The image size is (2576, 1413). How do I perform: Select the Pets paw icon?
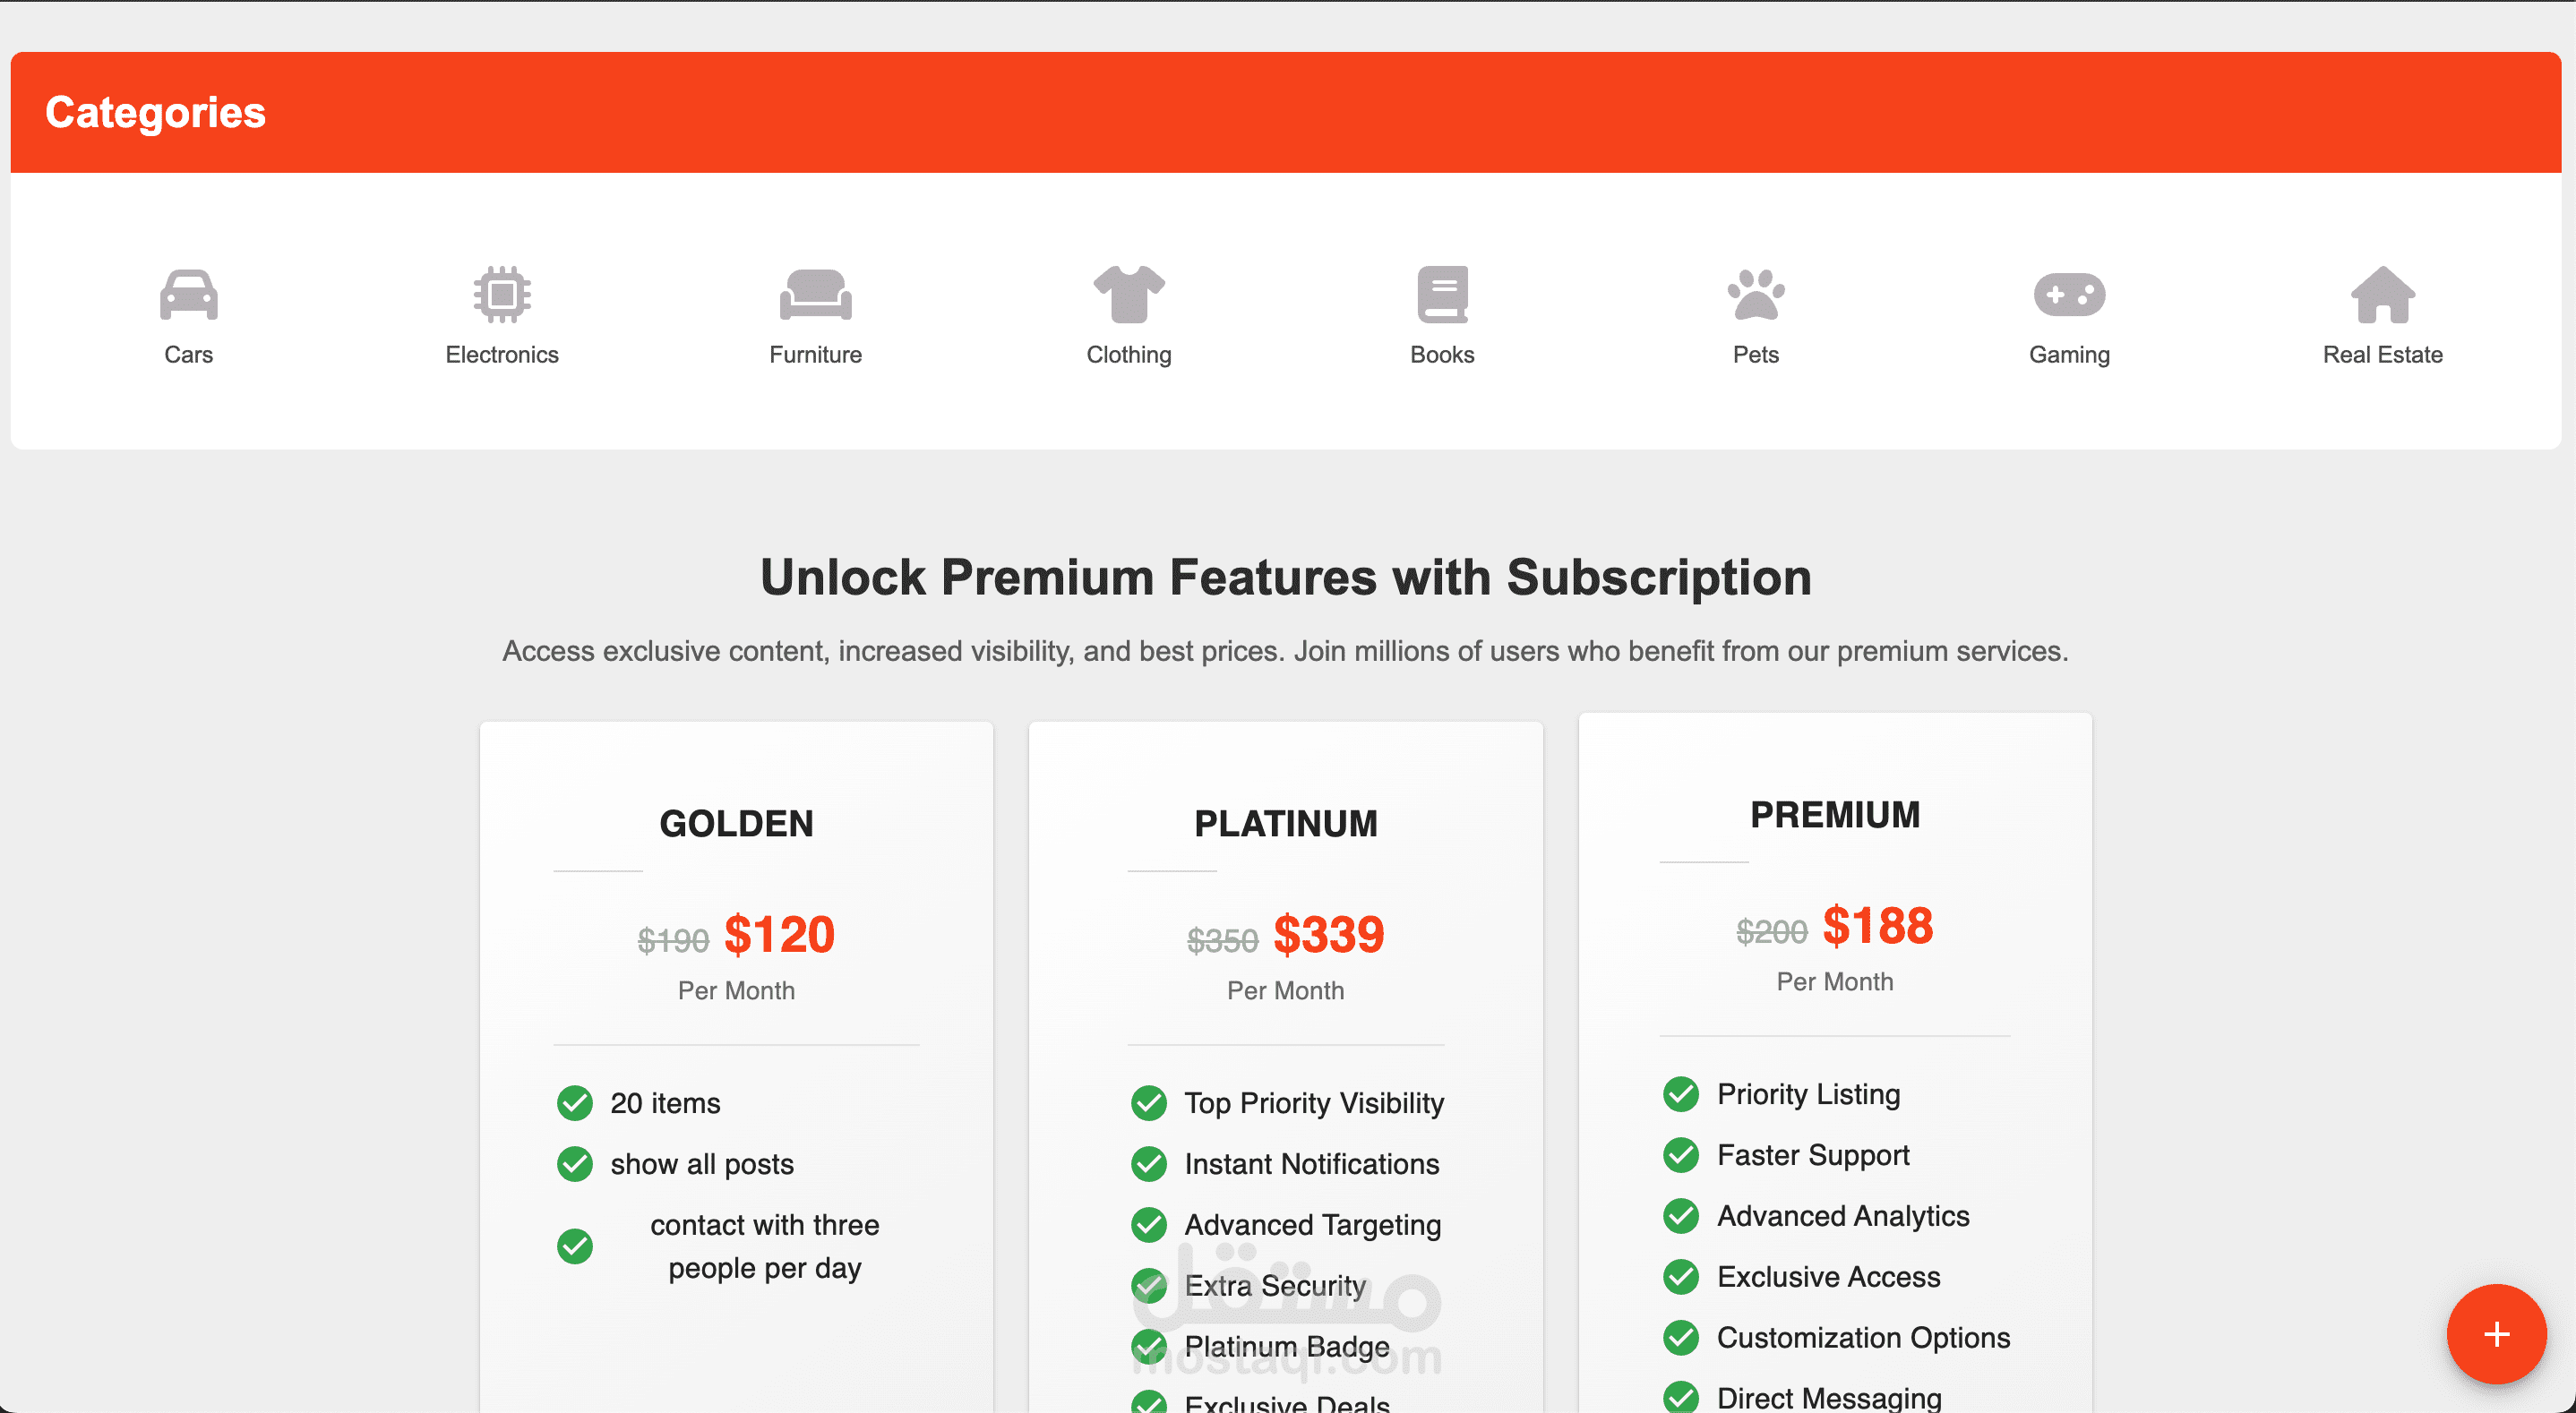(1756, 295)
